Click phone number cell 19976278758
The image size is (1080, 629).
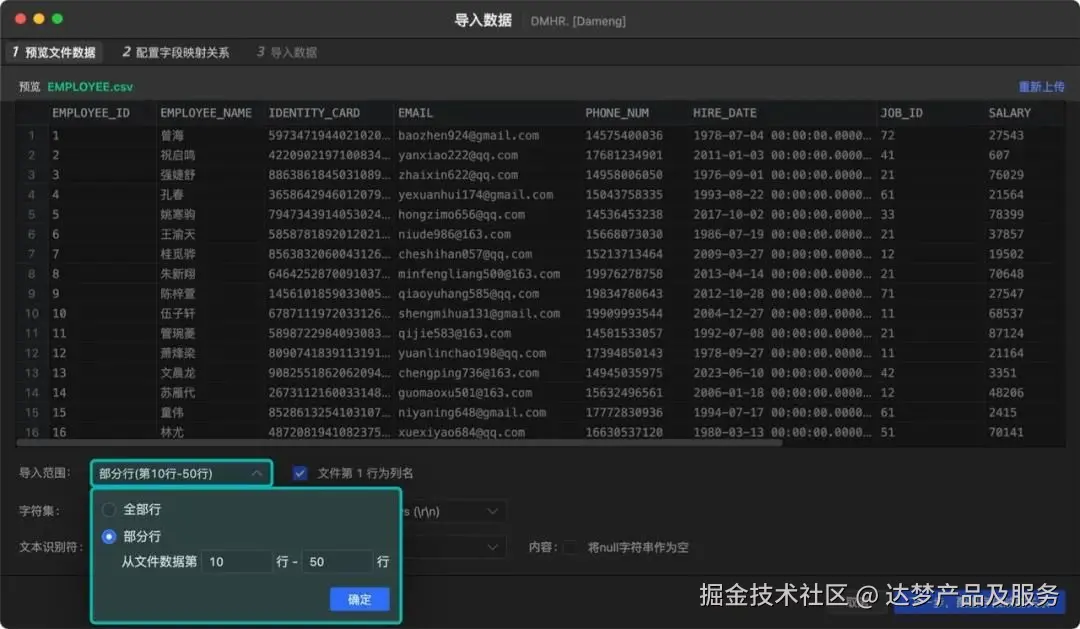pos(624,274)
